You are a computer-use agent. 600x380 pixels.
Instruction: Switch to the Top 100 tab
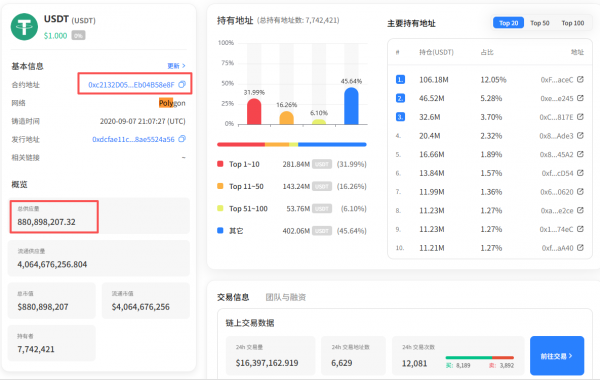pos(572,23)
